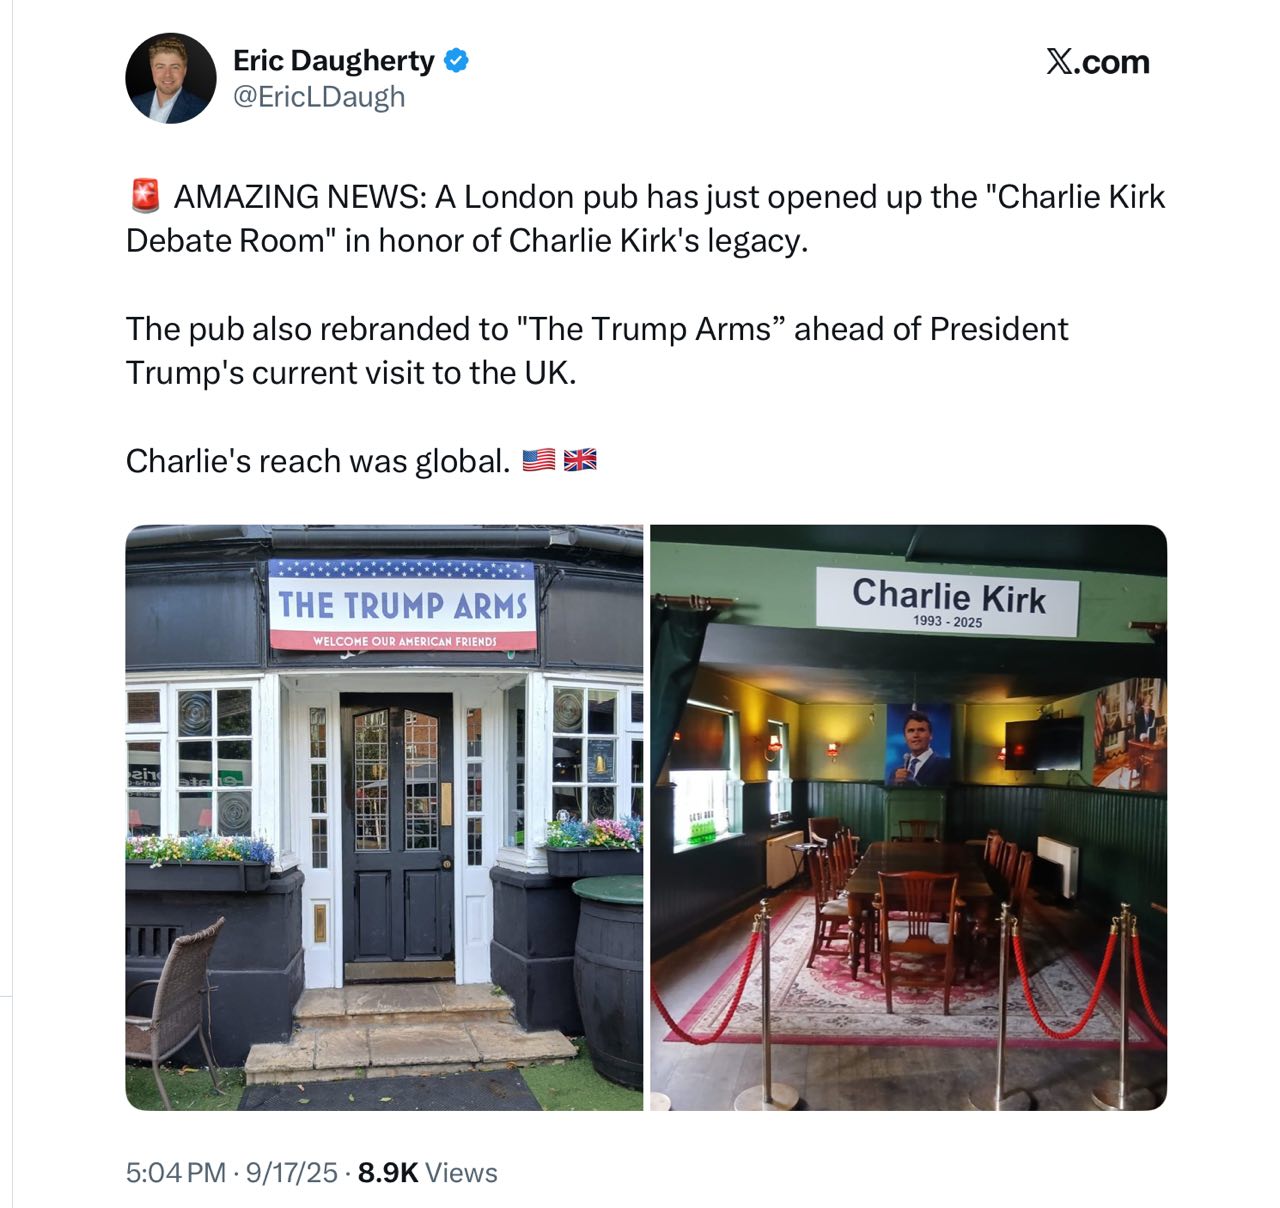Click the US flag emoji
This screenshot has width=1280, height=1208.
coord(539,460)
